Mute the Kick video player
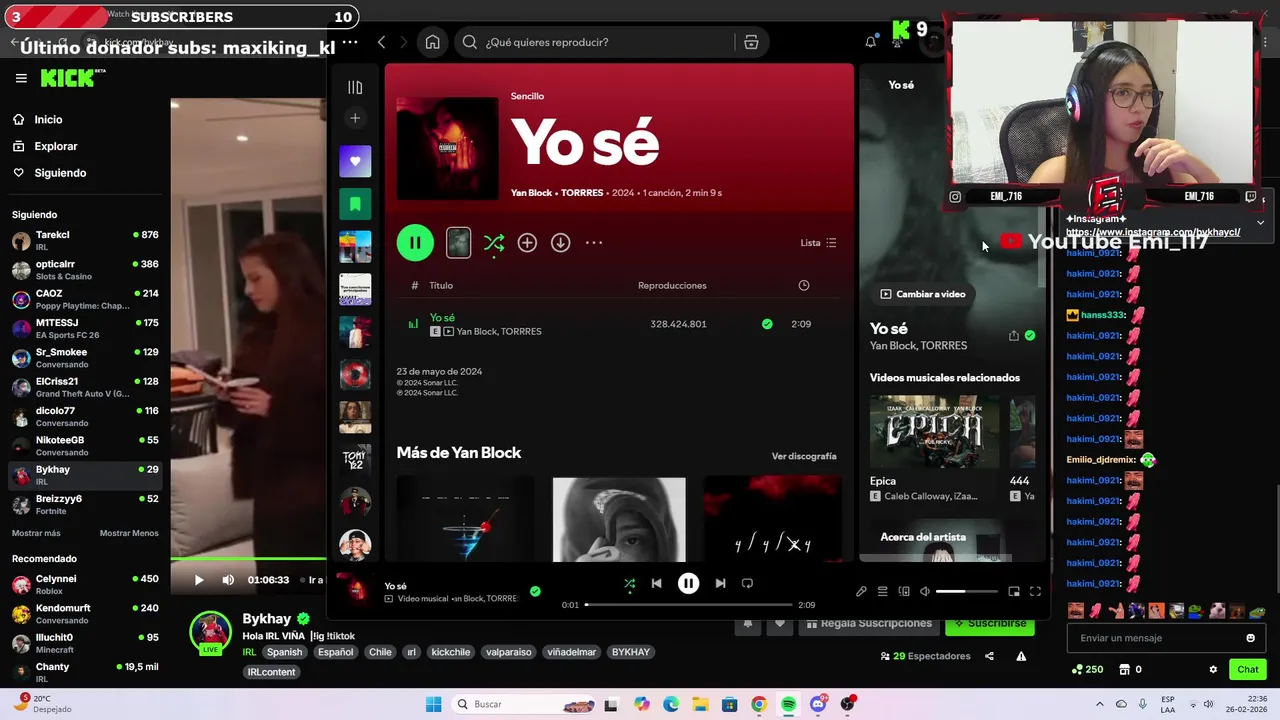This screenshot has width=1280, height=720. 228,580
